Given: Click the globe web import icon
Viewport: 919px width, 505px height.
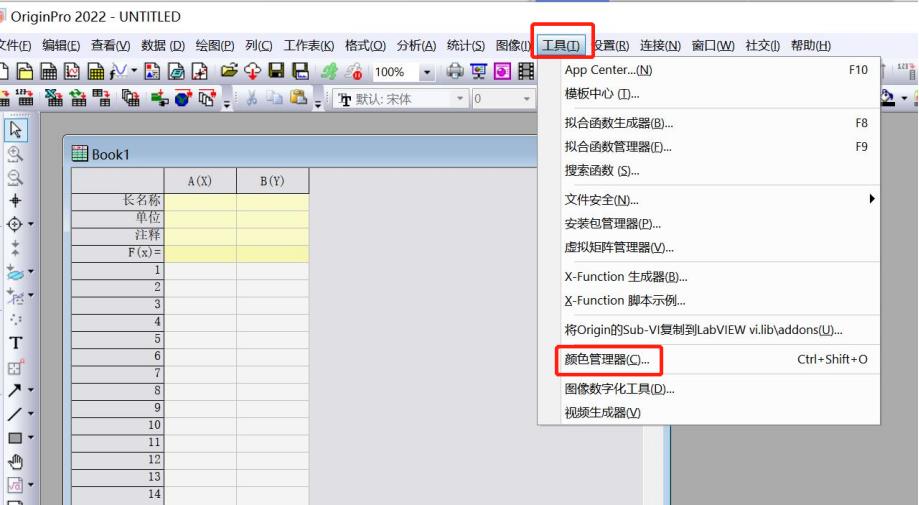Looking at the screenshot, I should click(183, 98).
